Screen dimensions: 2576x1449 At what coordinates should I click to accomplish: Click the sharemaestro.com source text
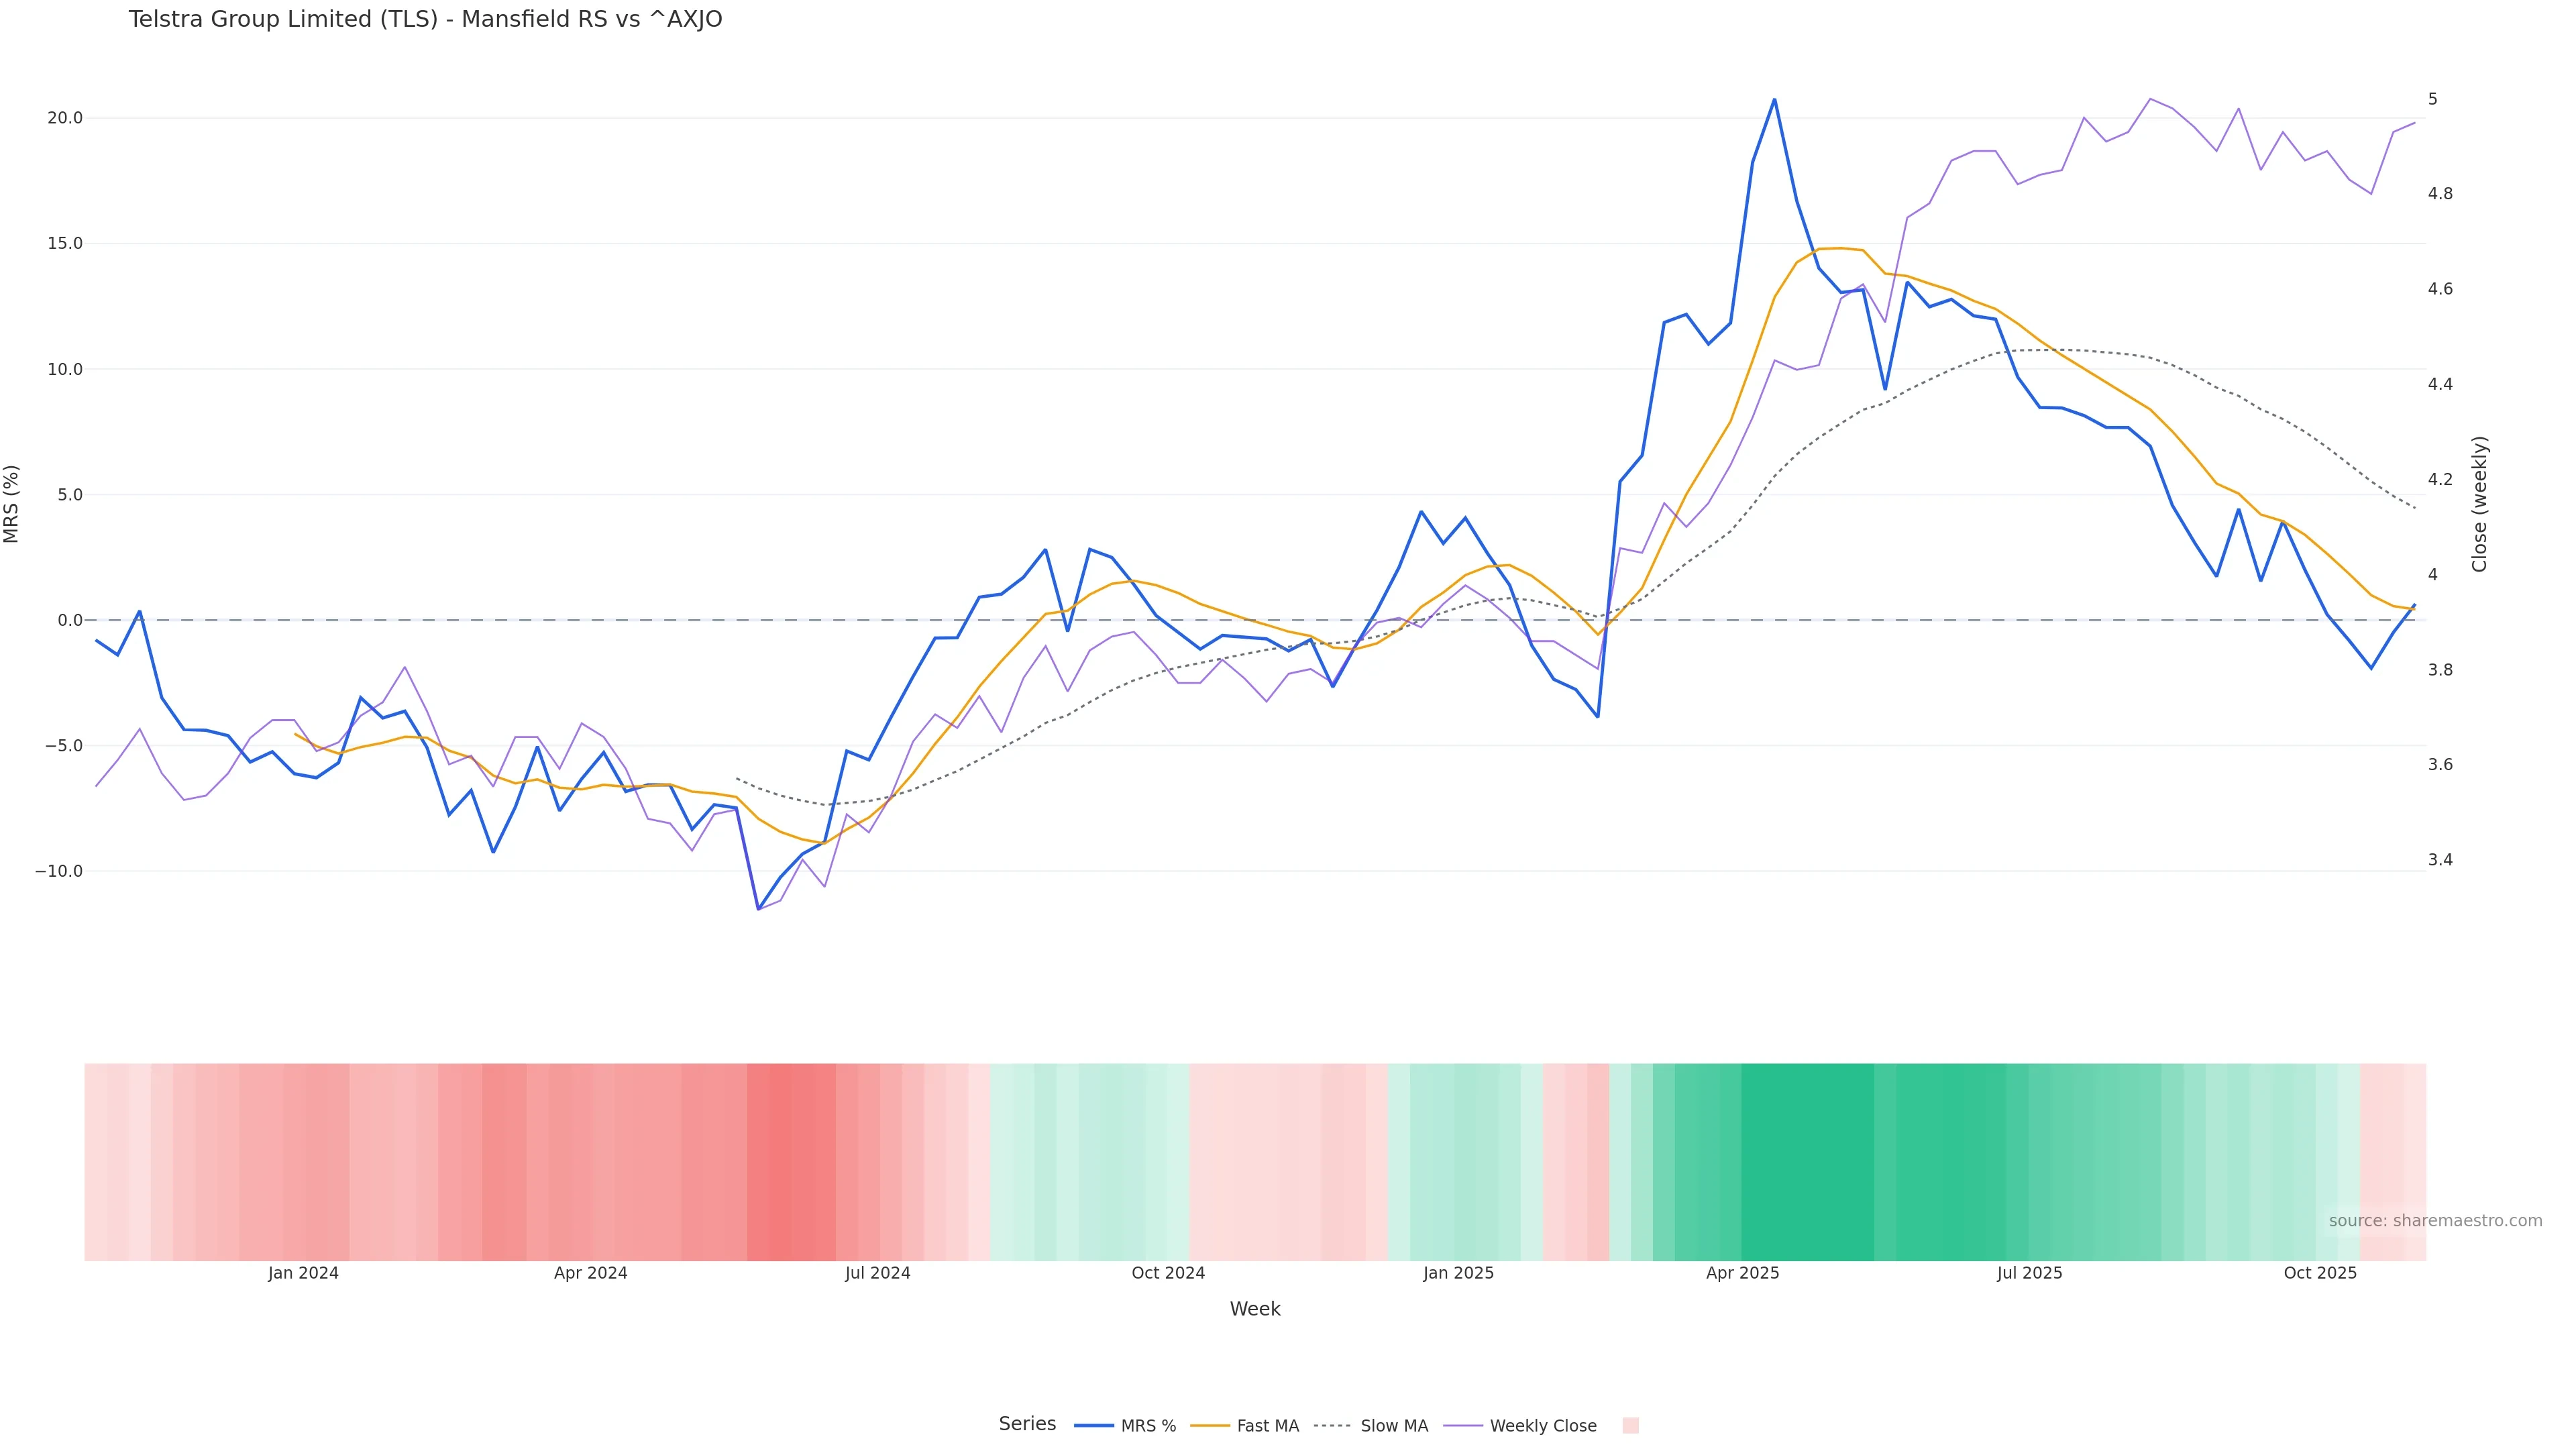2434,1221
